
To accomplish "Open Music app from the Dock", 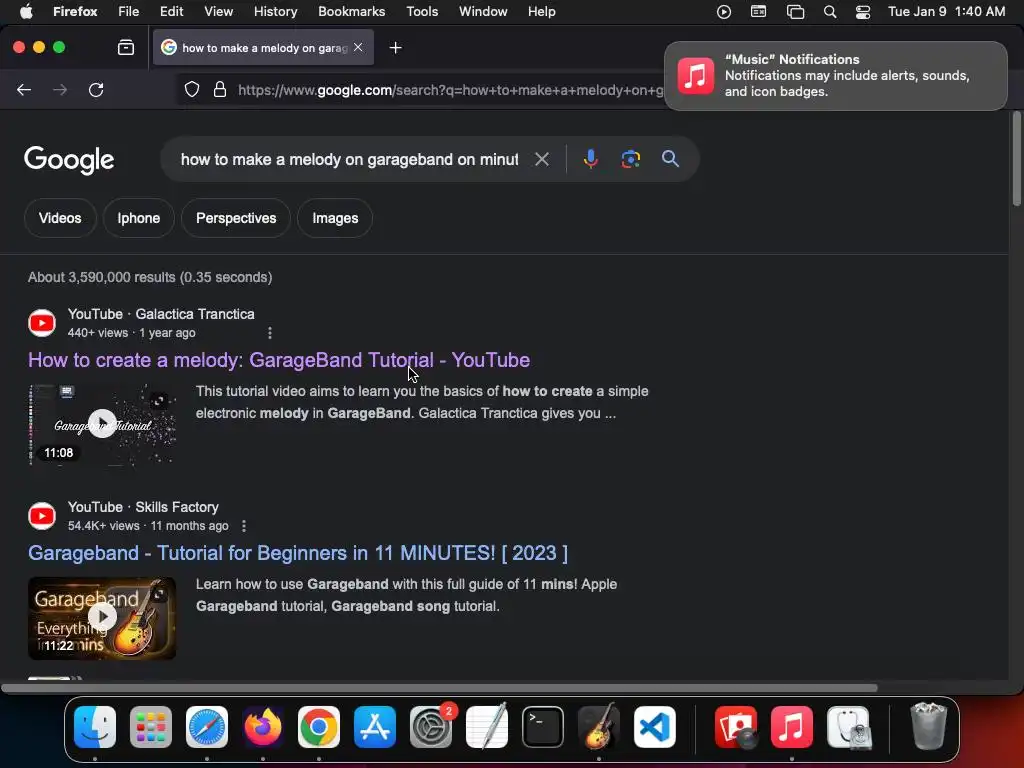I will (792, 727).
